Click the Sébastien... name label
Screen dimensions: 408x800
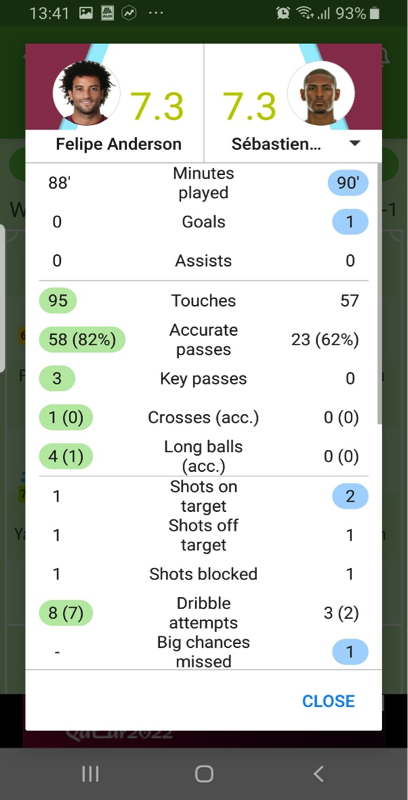click(276, 144)
